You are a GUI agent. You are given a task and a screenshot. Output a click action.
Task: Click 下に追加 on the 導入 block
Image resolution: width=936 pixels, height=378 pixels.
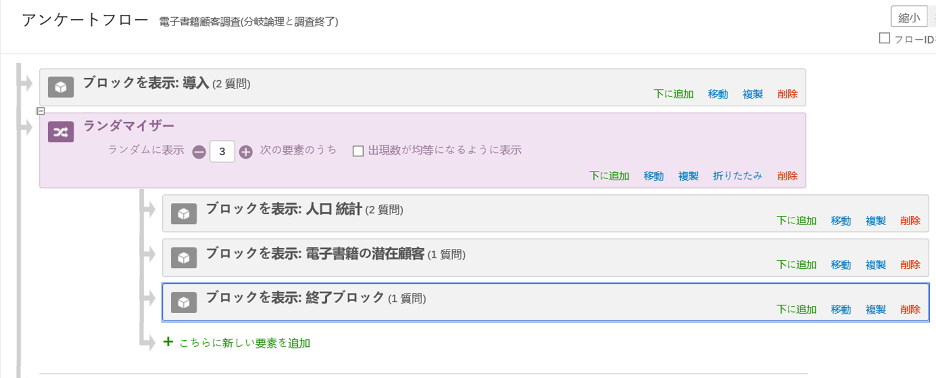pos(673,94)
